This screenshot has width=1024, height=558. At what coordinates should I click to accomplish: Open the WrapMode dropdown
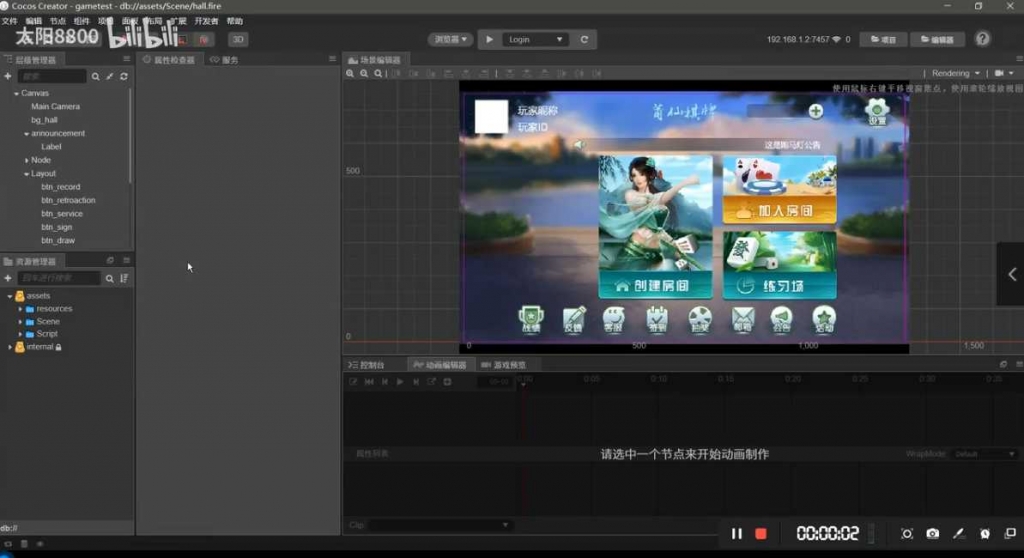pyautogui.click(x=985, y=454)
